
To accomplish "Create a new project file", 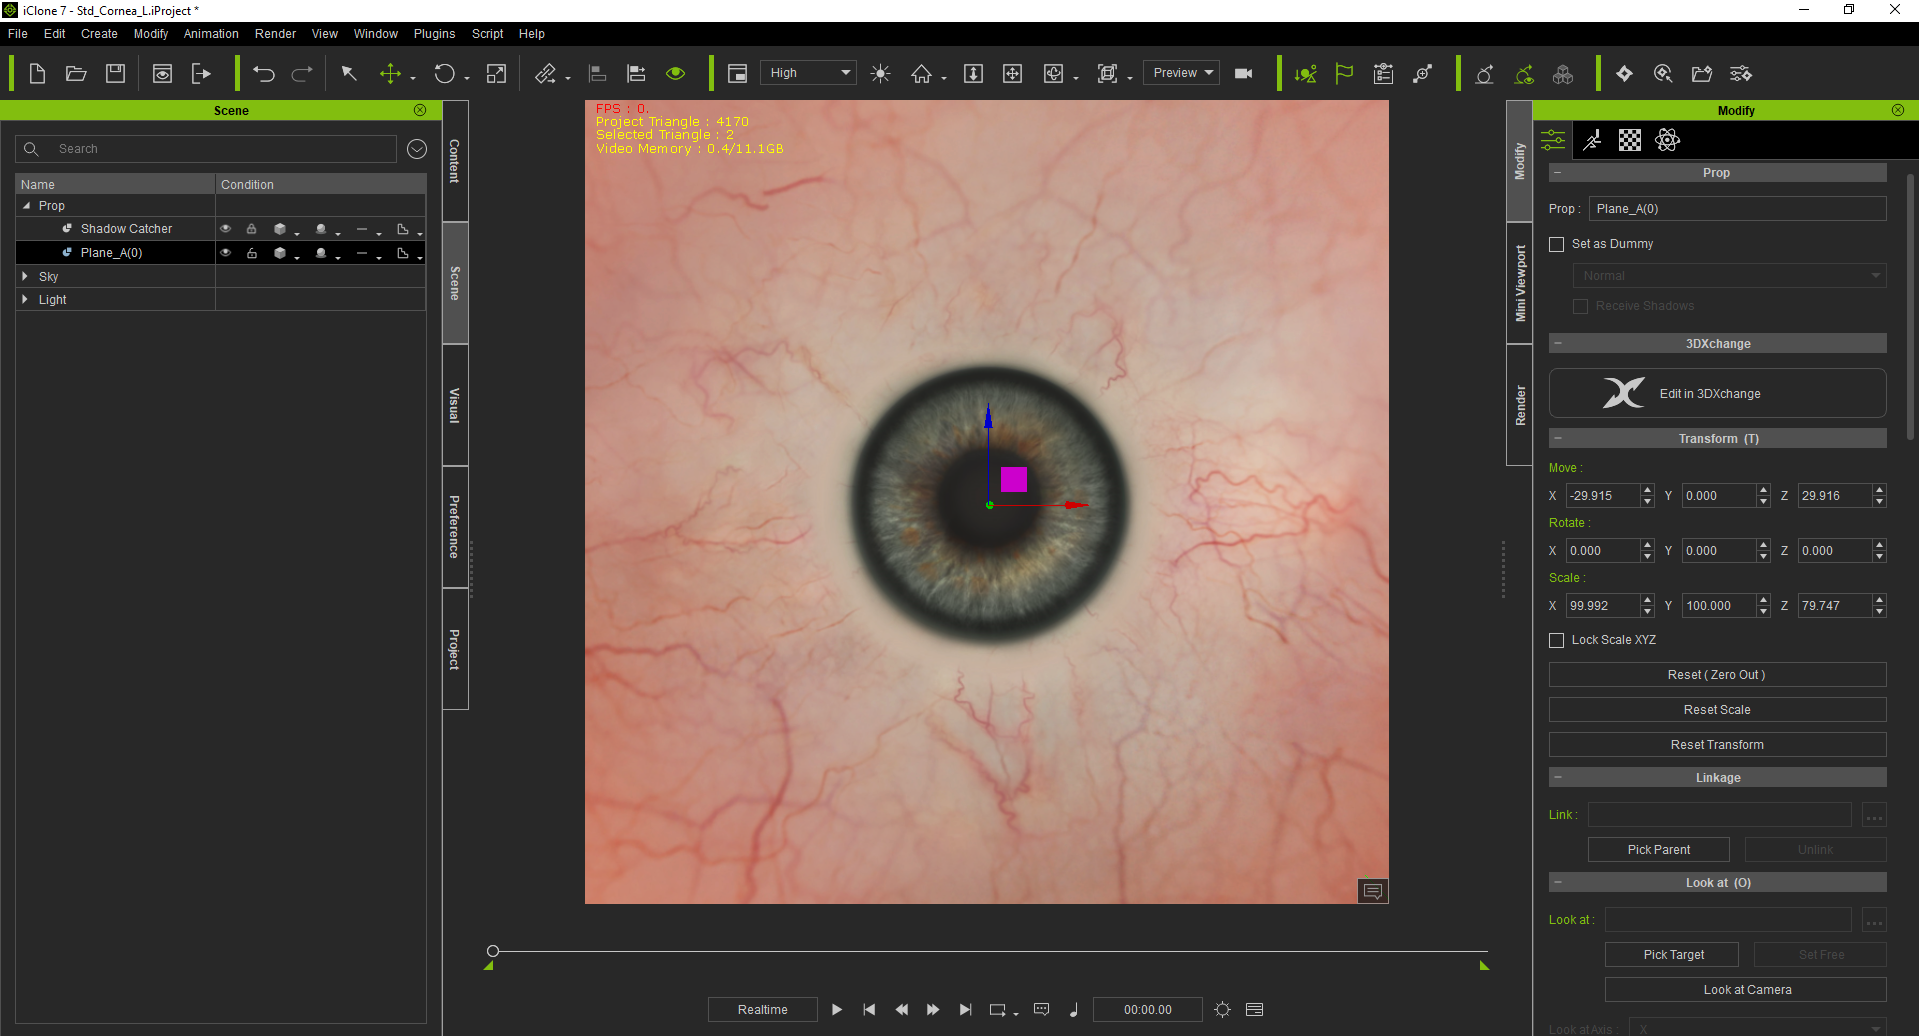I will (x=37, y=73).
